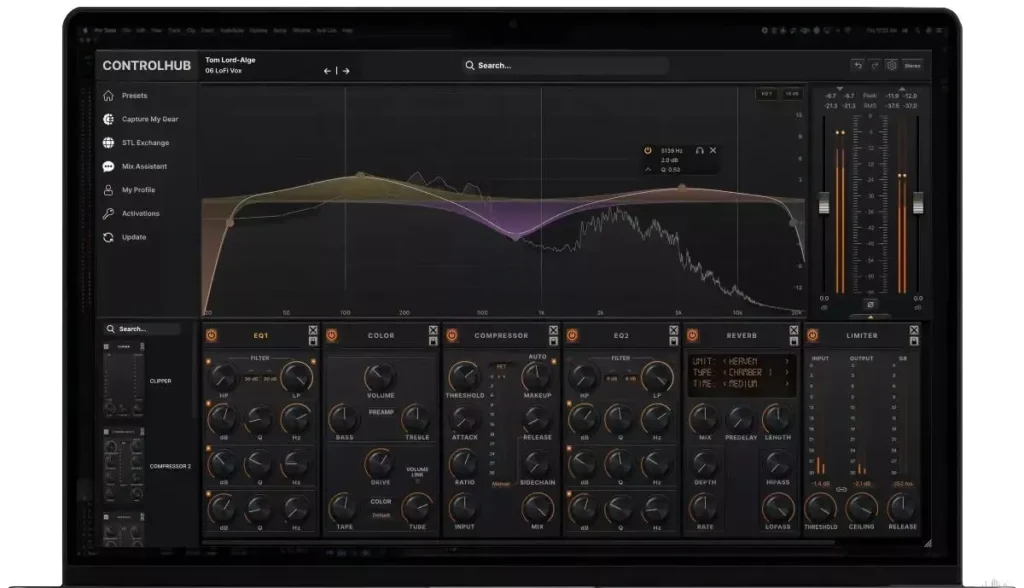The image size is (1024, 588).
Task: Toggle the Limiter module power button
Action: pos(811,336)
